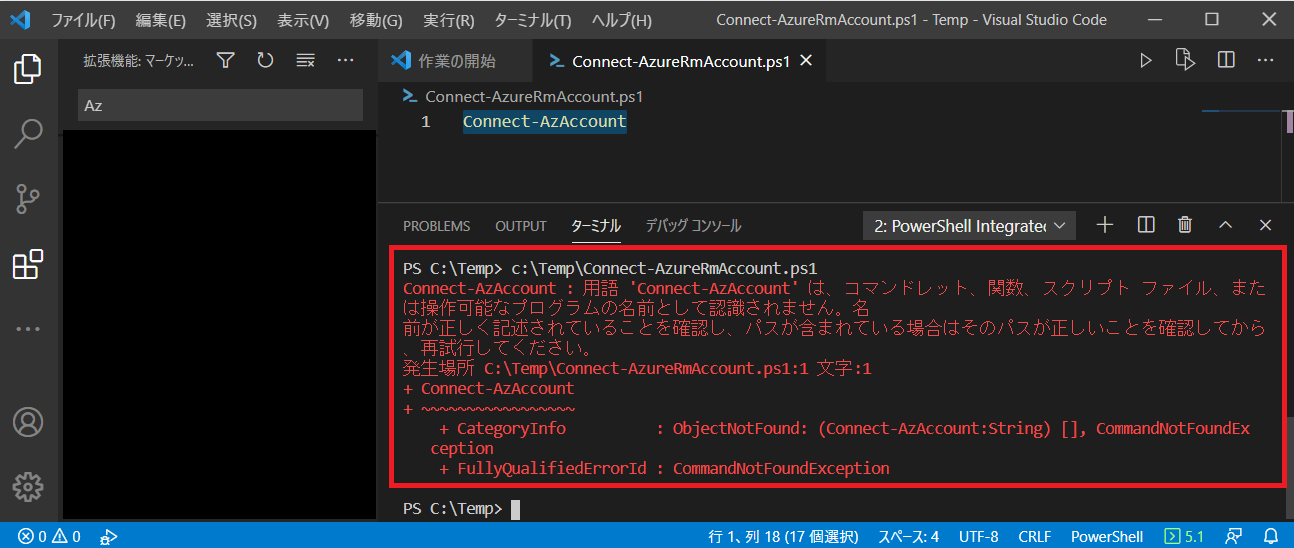This screenshot has height=548, width=1294.
Task: Change language mode PowerShell in status bar
Action: (x=1107, y=536)
